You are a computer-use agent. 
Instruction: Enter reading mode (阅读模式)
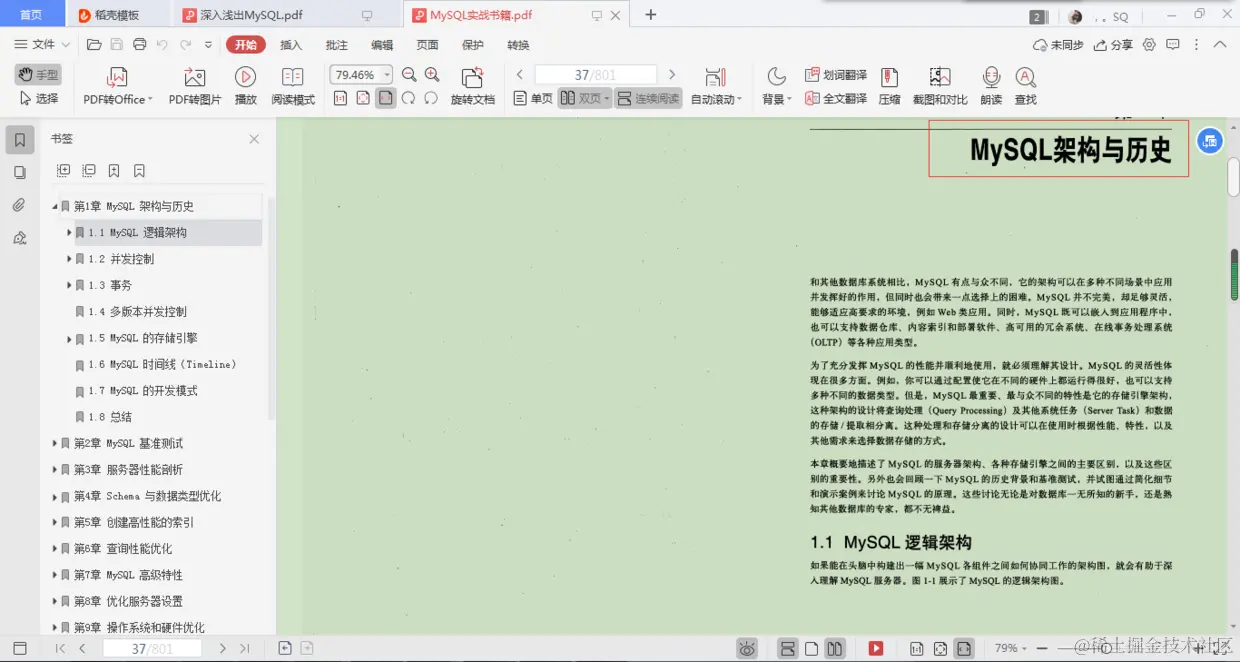(293, 86)
